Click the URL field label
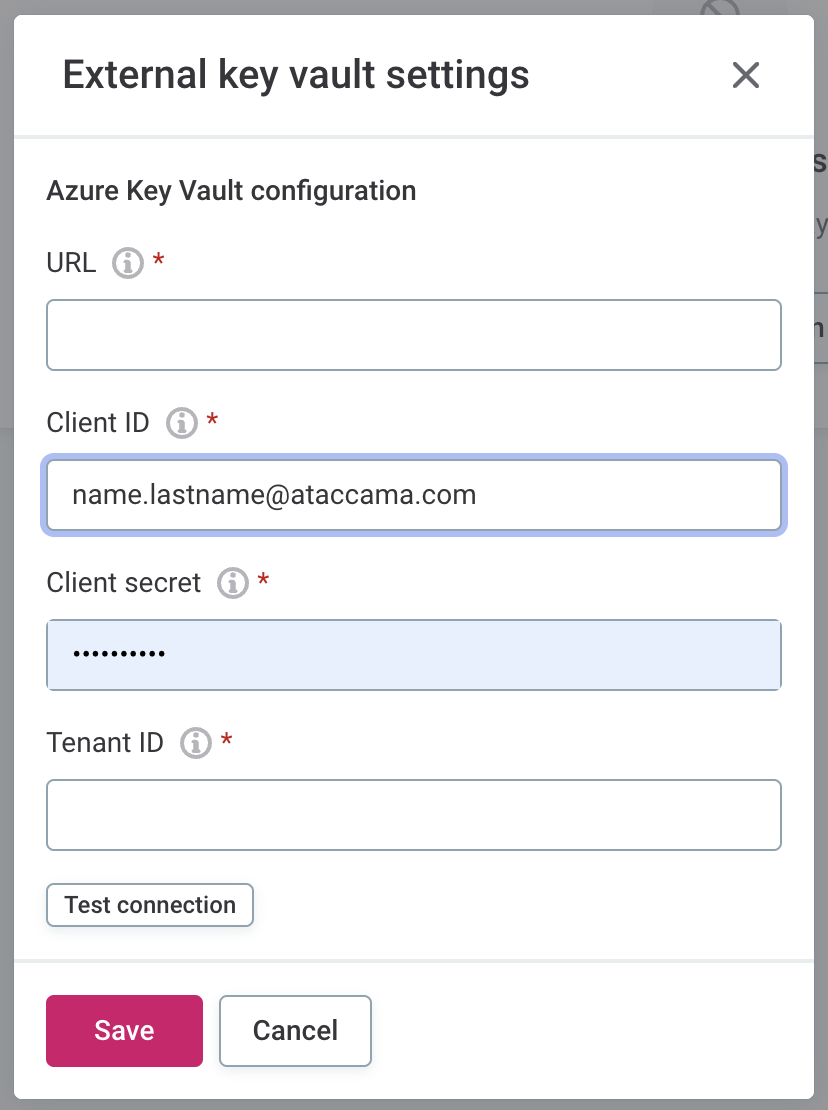Screen dimensions: 828x1110 pyautogui.click(x=71, y=263)
